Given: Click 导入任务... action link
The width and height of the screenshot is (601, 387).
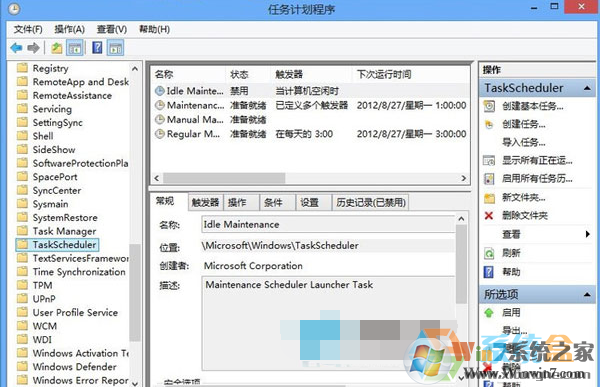Looking at the screenshot, I should (524, 143).
